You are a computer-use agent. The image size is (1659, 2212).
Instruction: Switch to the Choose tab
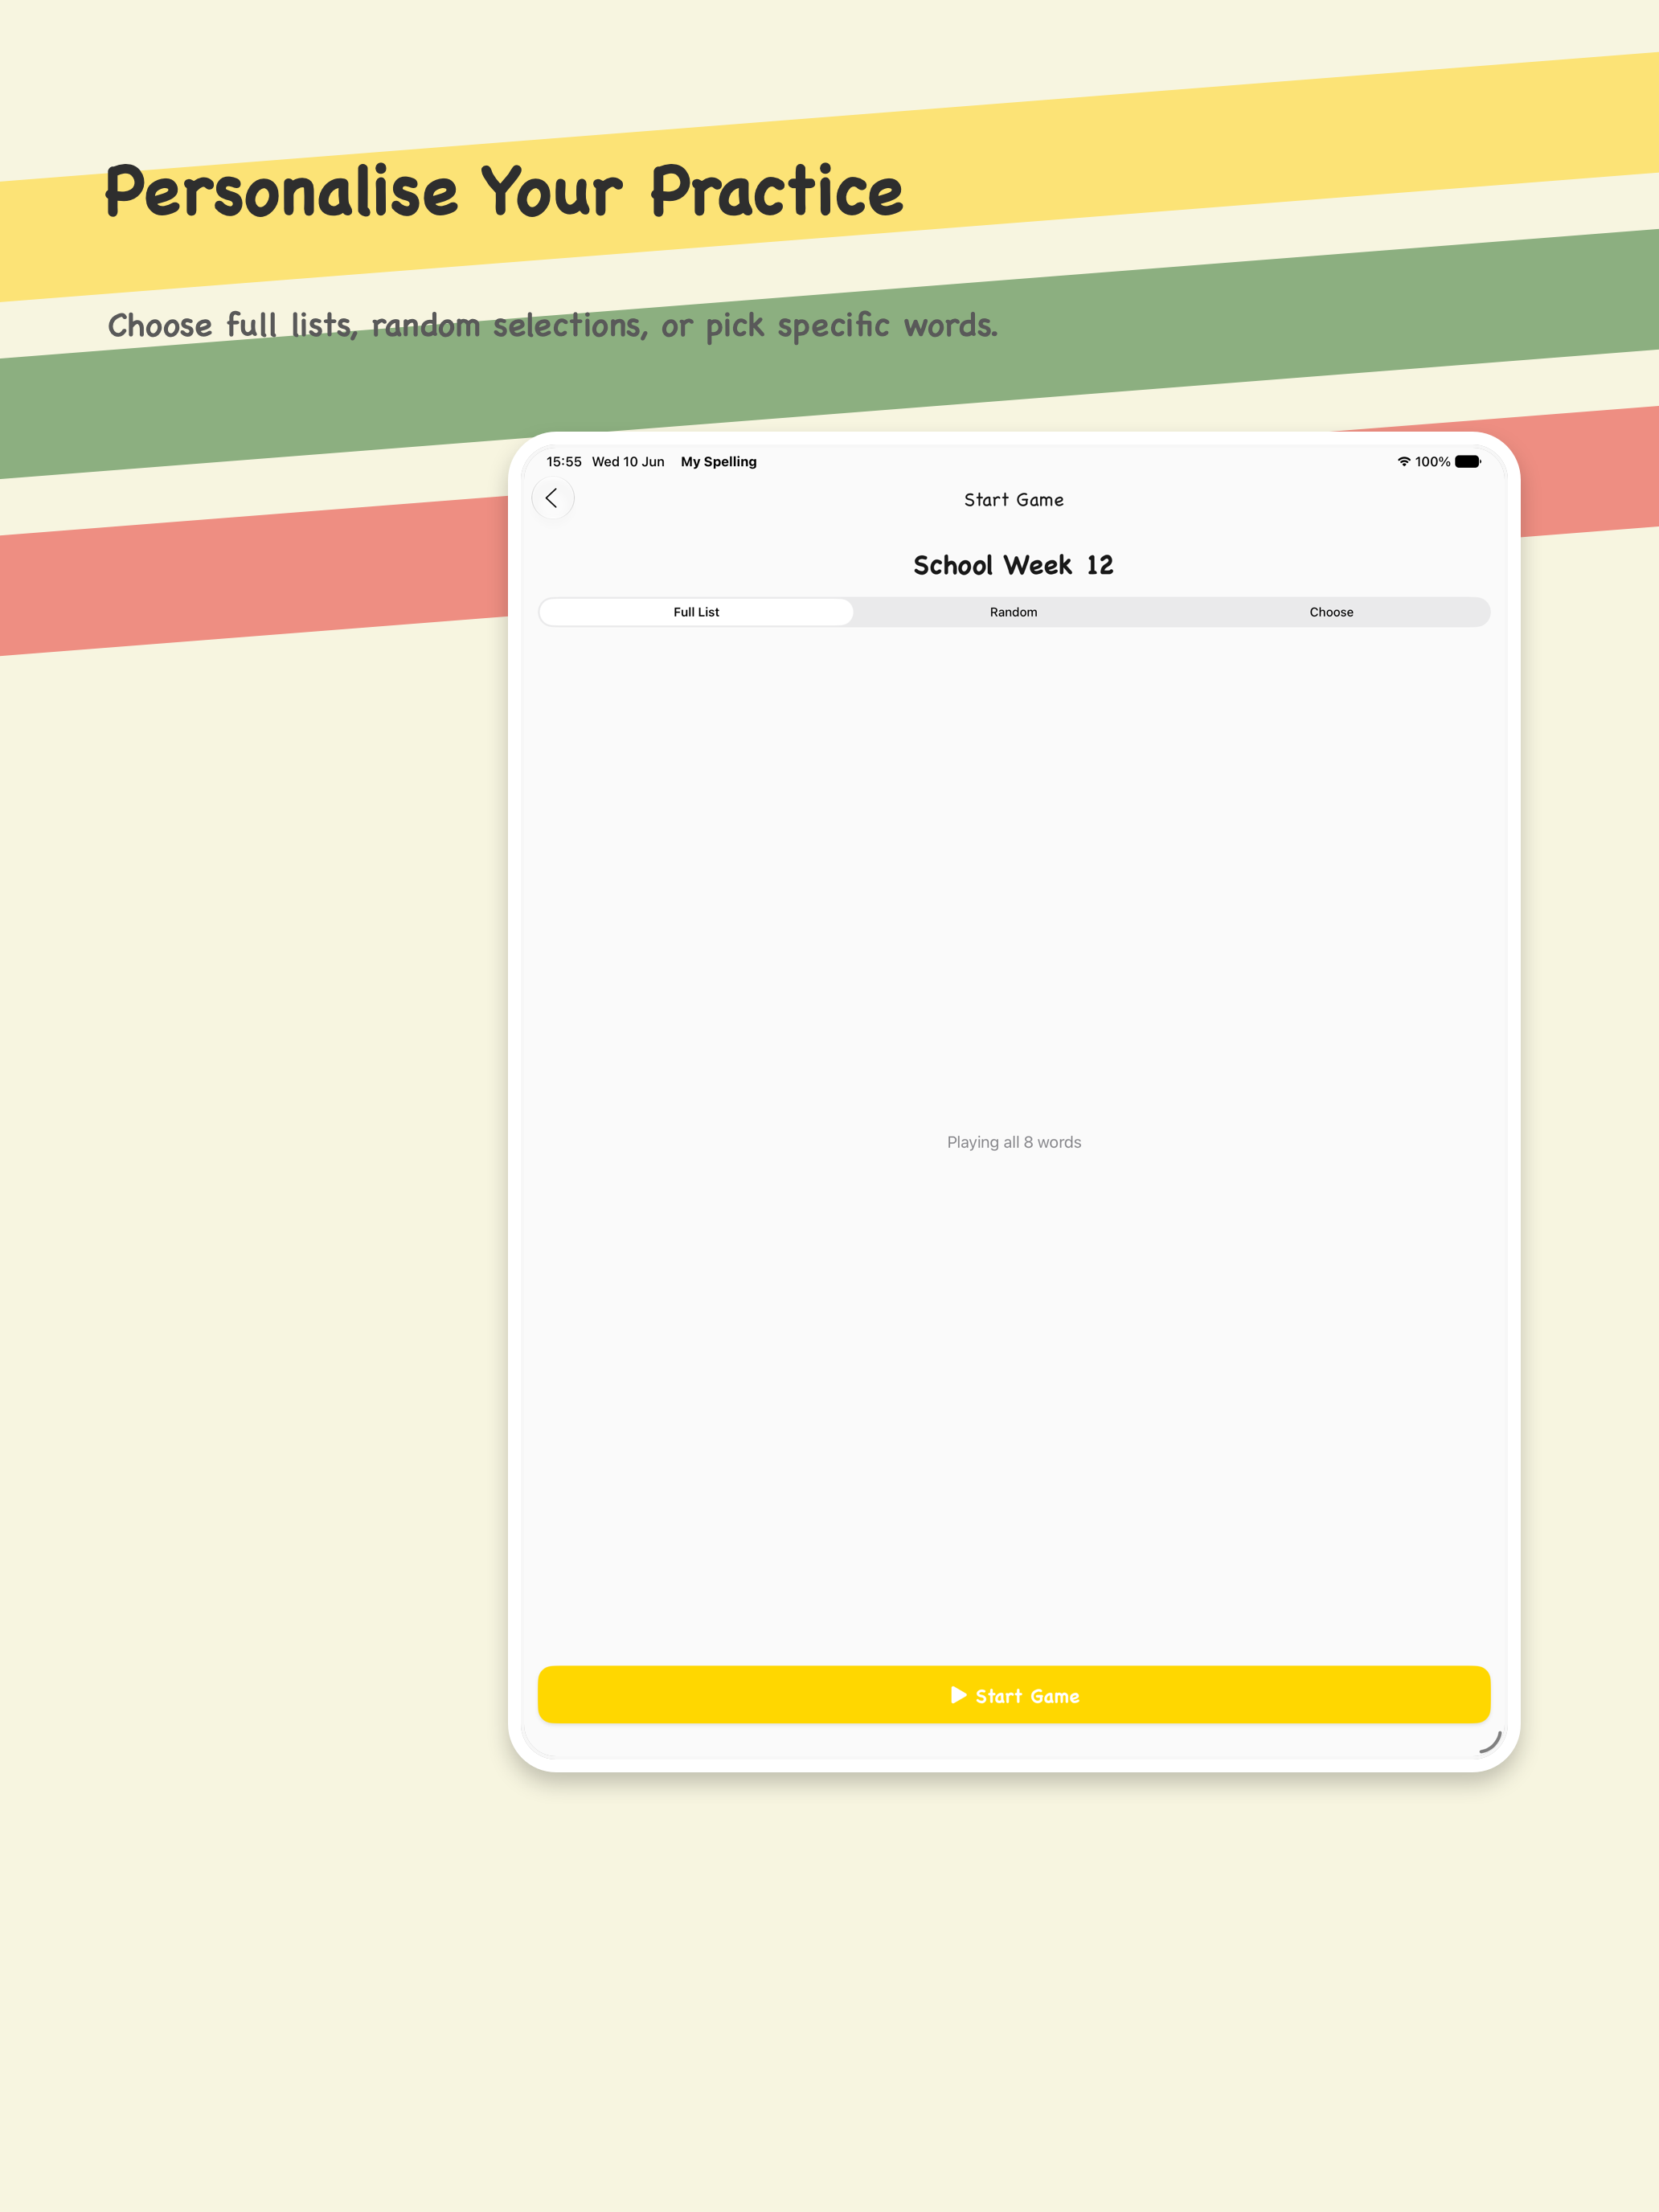coord(1331,612)
